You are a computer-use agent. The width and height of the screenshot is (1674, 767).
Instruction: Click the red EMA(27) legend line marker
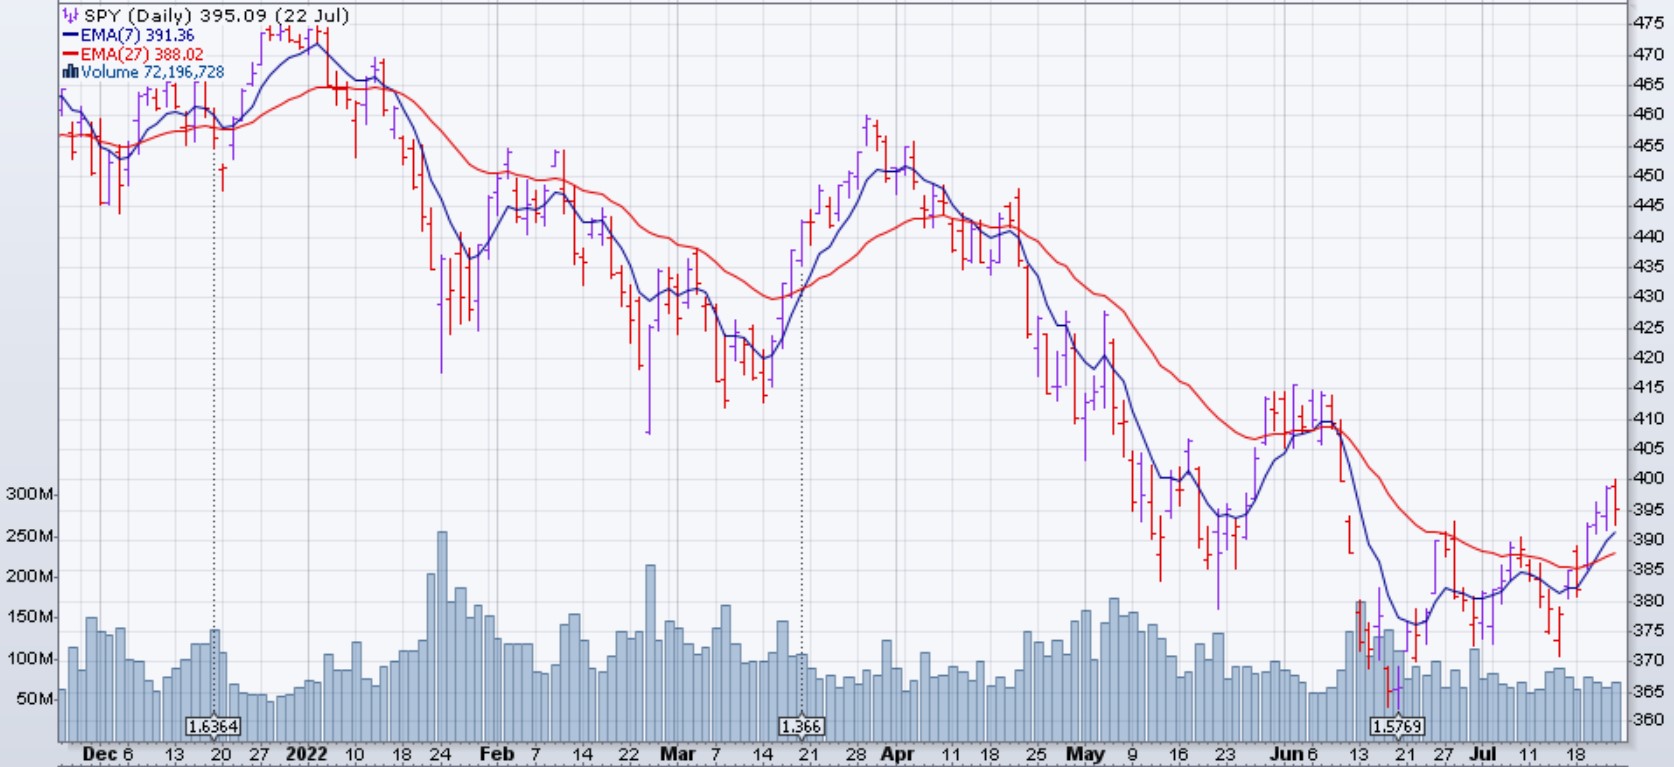(70, 54)
